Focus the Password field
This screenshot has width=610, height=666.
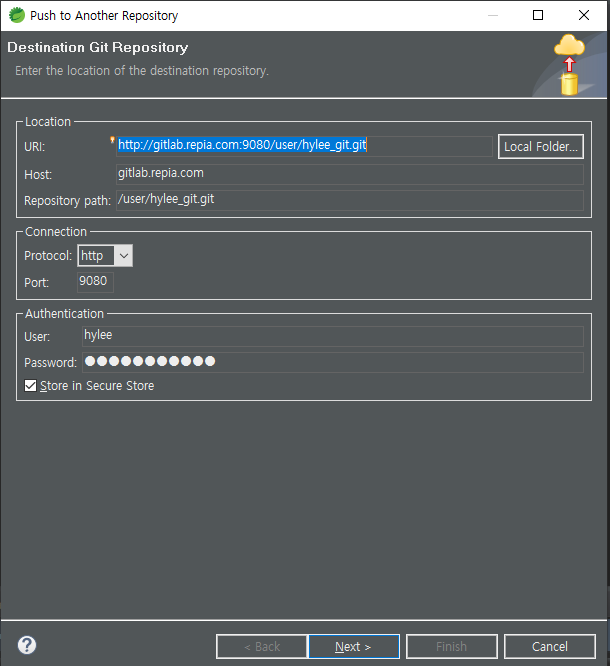tap(332, 362)
